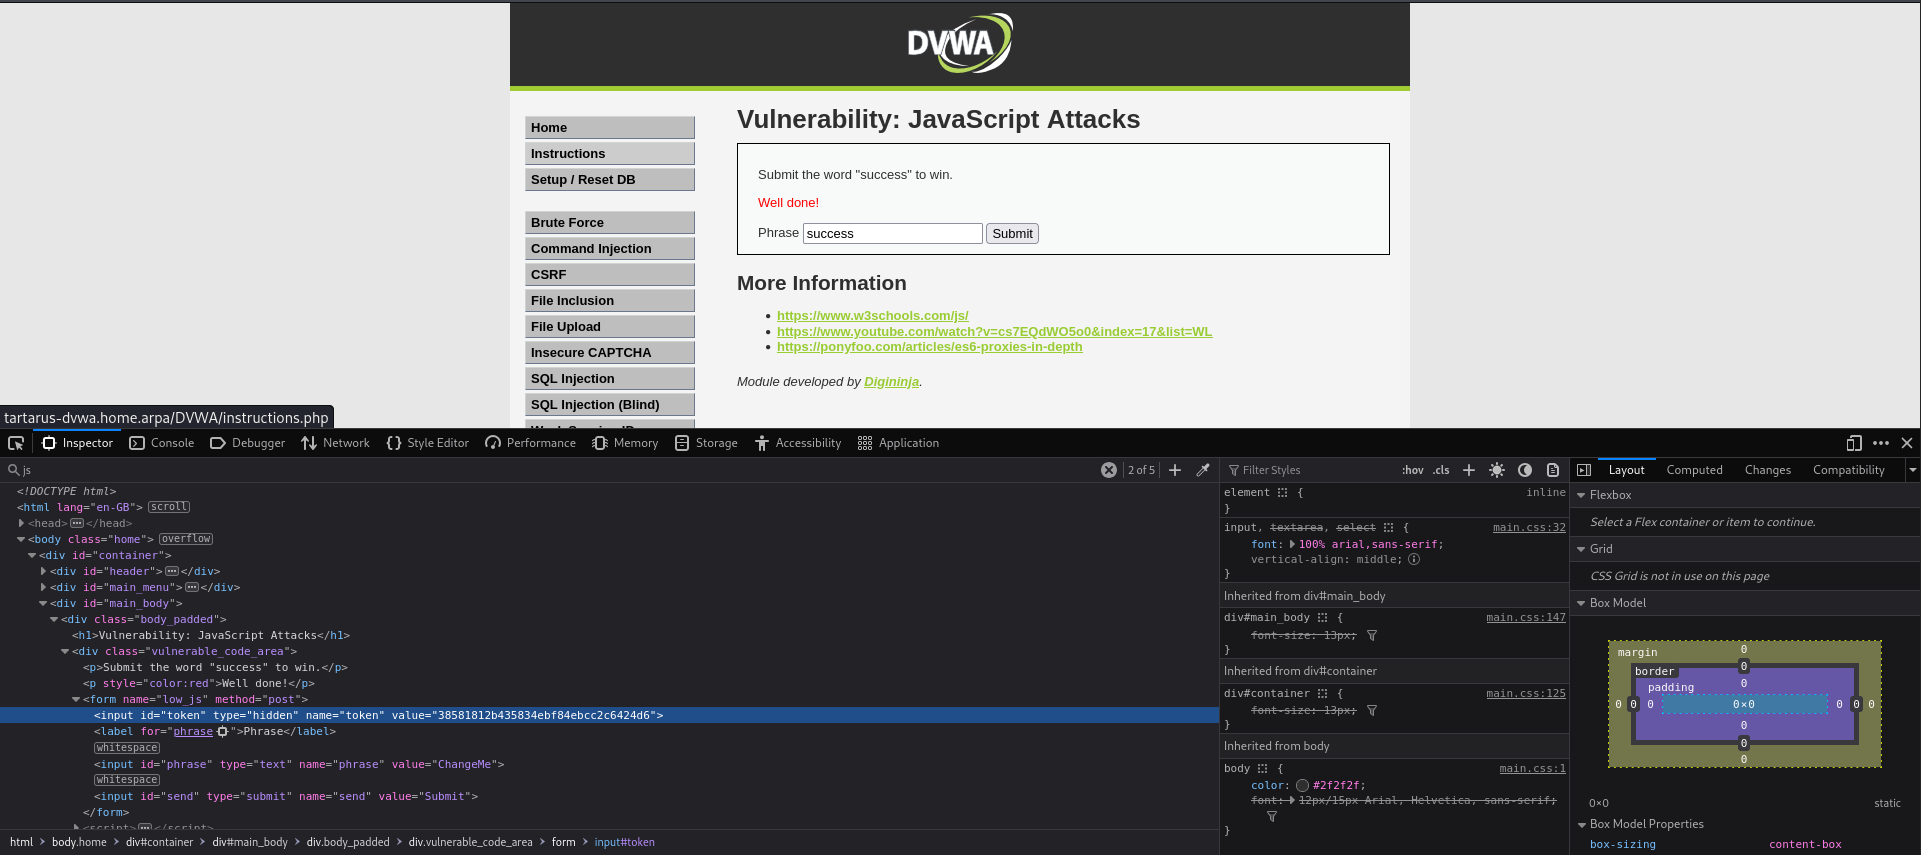
Task: Click the #2f2f2f color swatch
Action: pos(1302,785)
